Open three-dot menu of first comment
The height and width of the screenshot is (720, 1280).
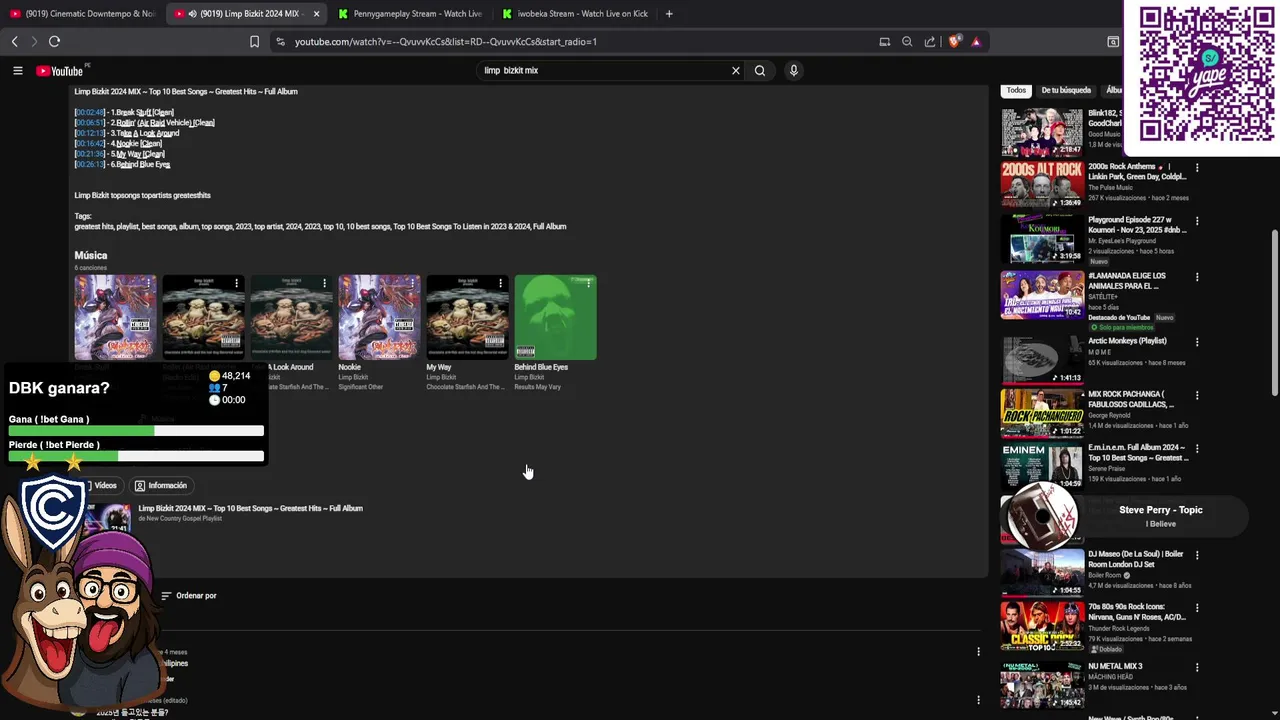click(978, 652)
